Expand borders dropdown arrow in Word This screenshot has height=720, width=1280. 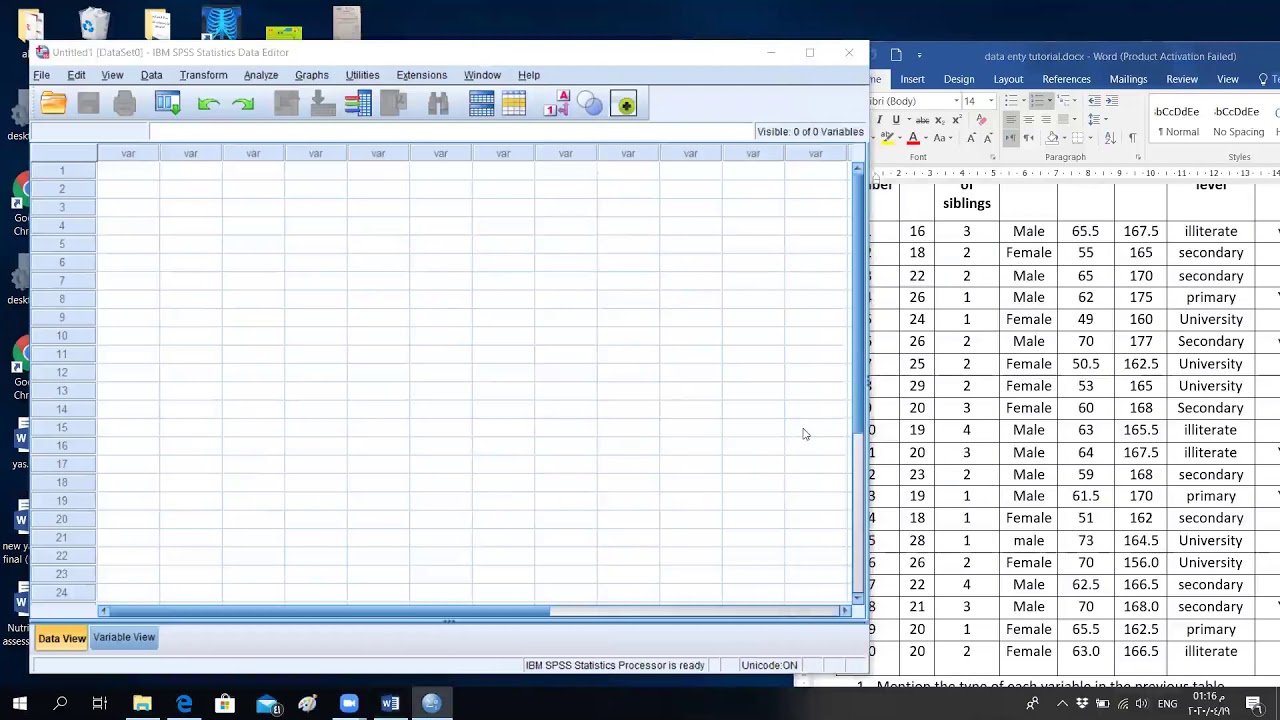coord(1090,138)
